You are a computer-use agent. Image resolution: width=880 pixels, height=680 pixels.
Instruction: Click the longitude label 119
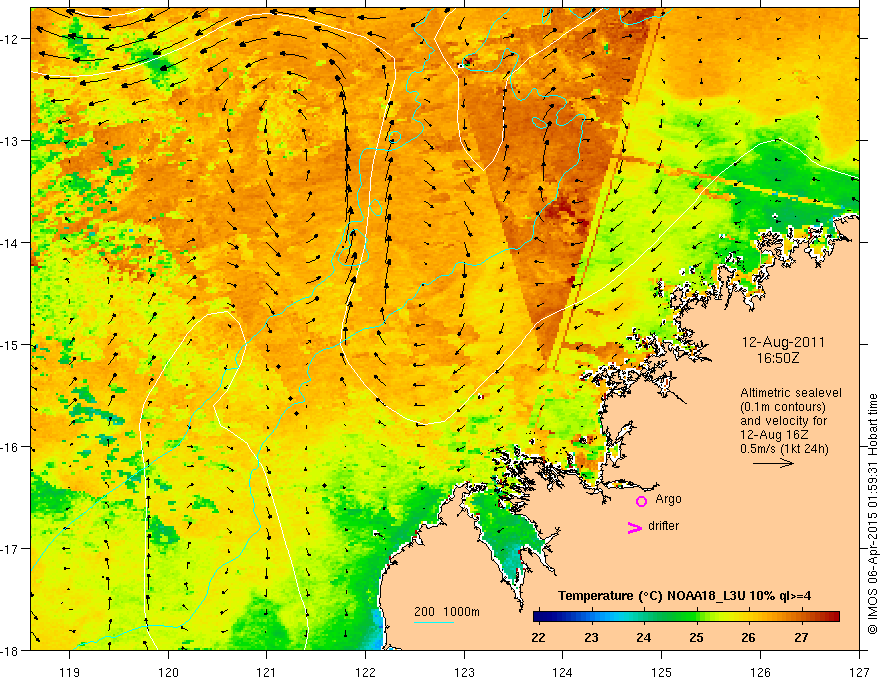[x=70, y=672]
